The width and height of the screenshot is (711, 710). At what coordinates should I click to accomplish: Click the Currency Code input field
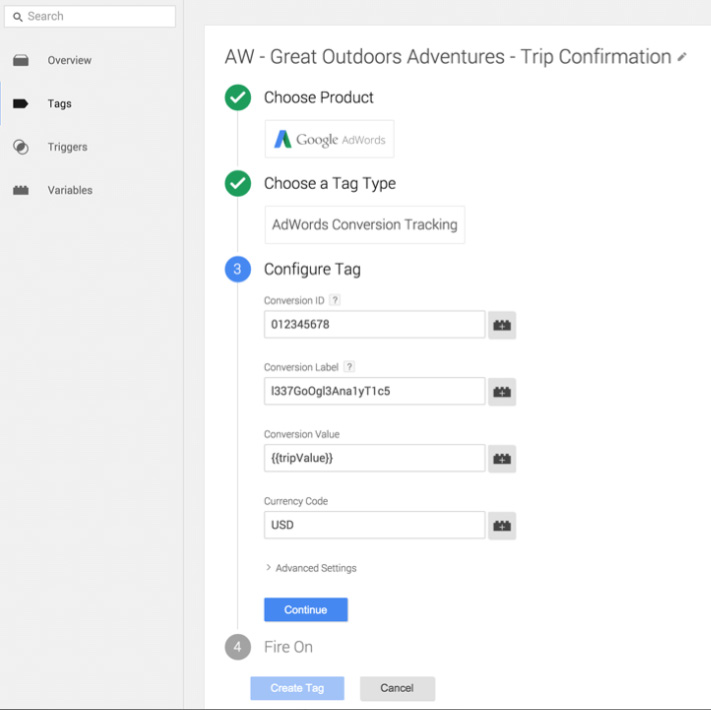click(x=375, y=525)
